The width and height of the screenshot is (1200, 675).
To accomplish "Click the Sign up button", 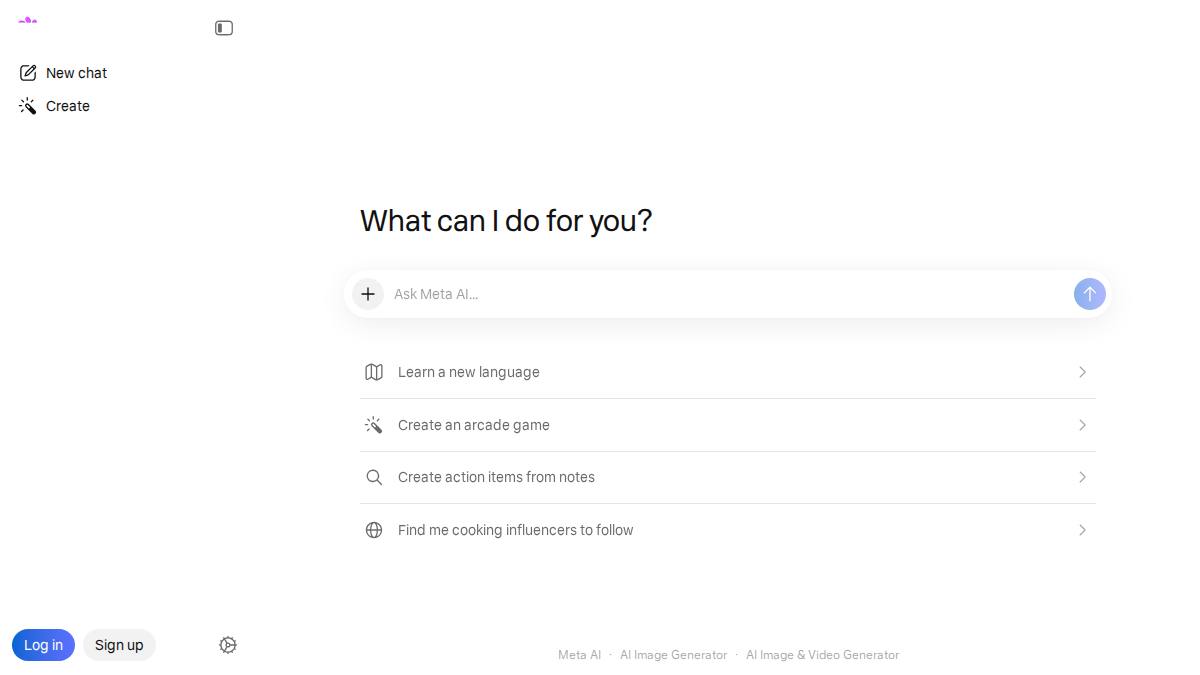I will pyautogui.click(x=119, y=645).
